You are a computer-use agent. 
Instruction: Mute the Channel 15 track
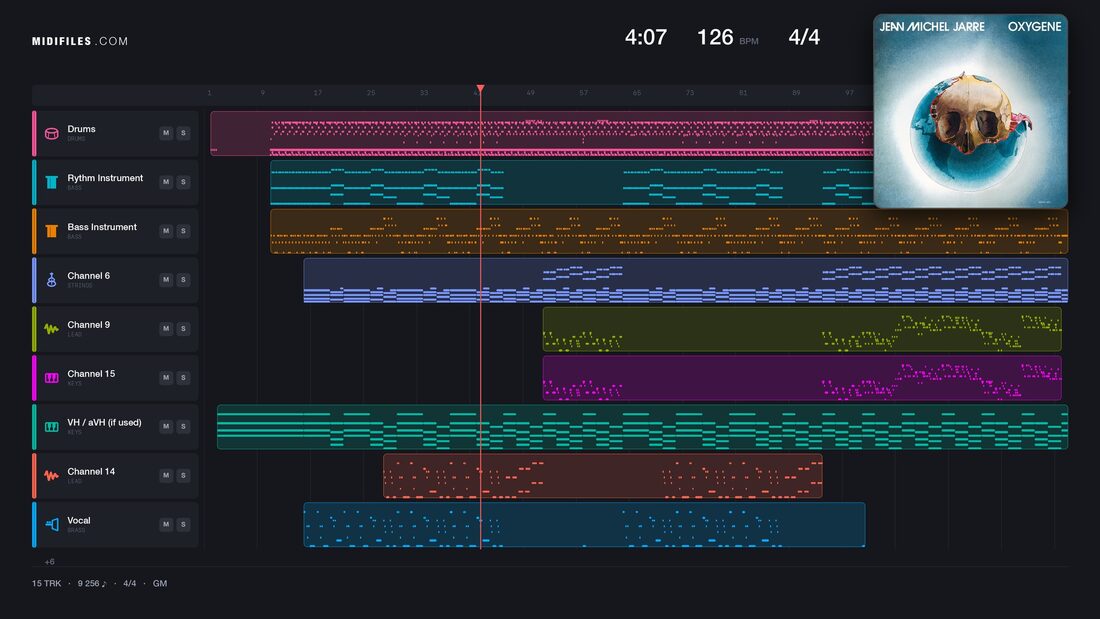click(166, 378)
